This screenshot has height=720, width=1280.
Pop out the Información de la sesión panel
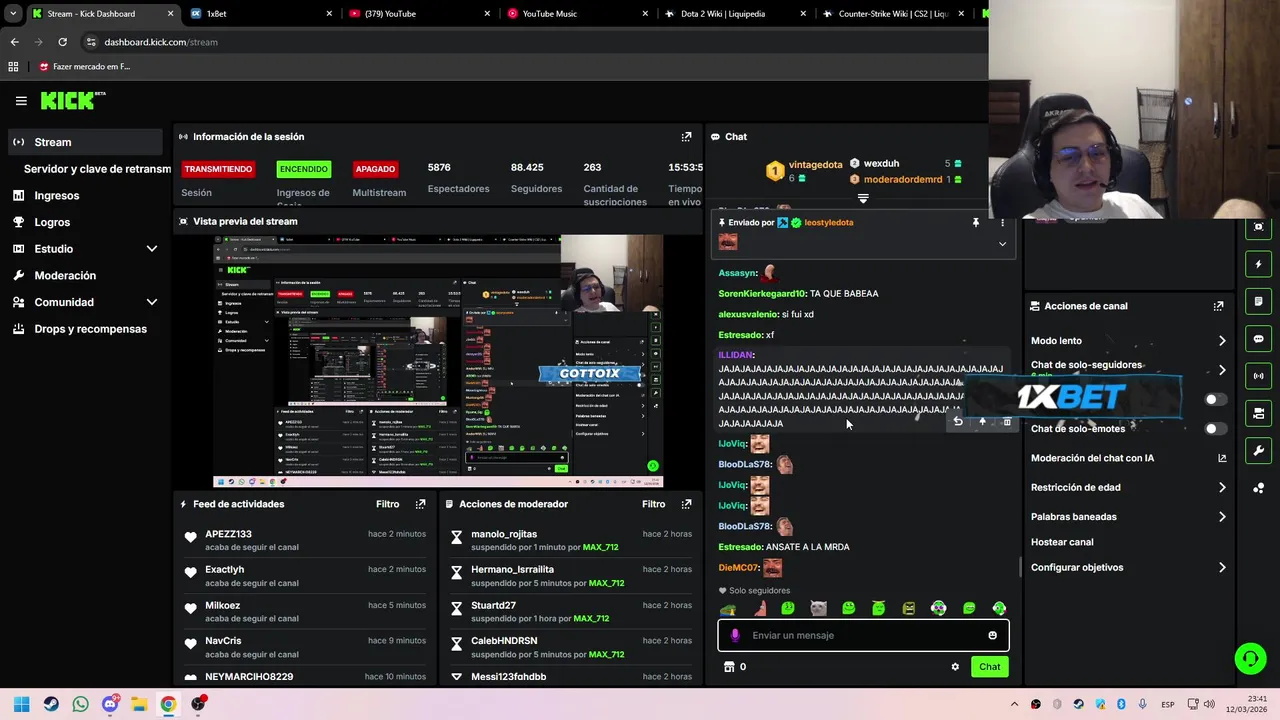686,137
